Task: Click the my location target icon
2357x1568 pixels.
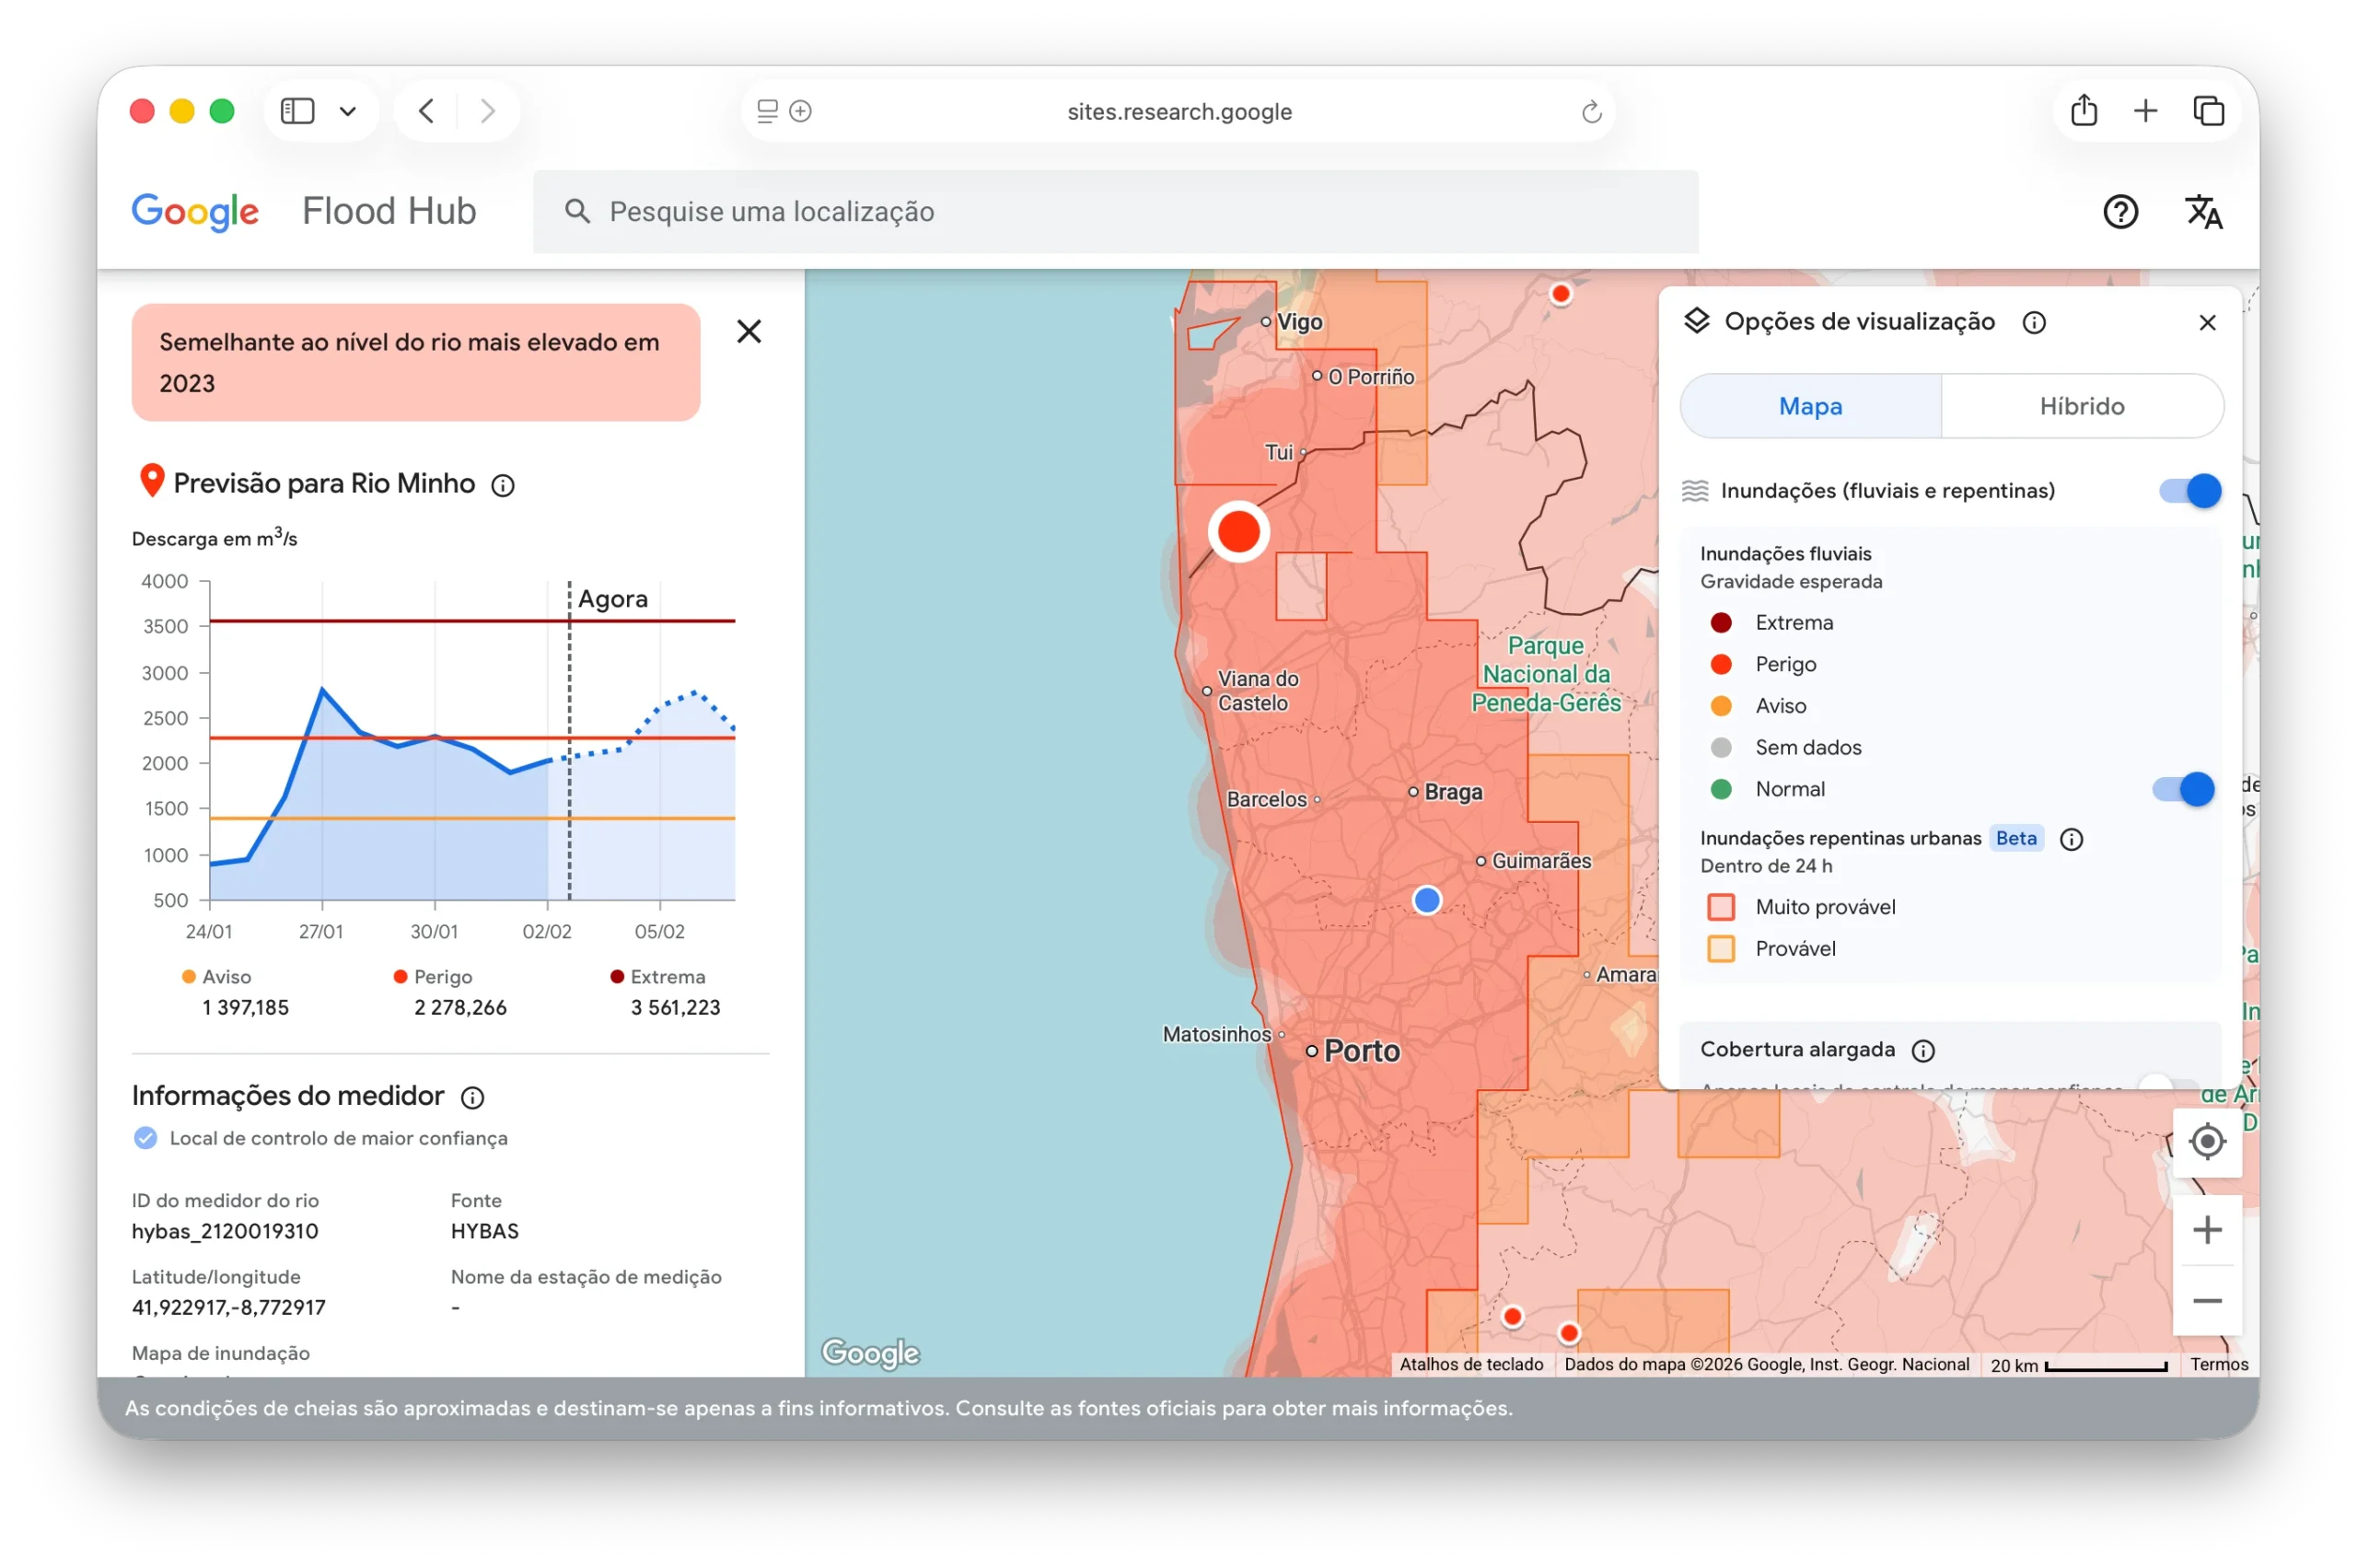Action: [x=2206, y=1141]
